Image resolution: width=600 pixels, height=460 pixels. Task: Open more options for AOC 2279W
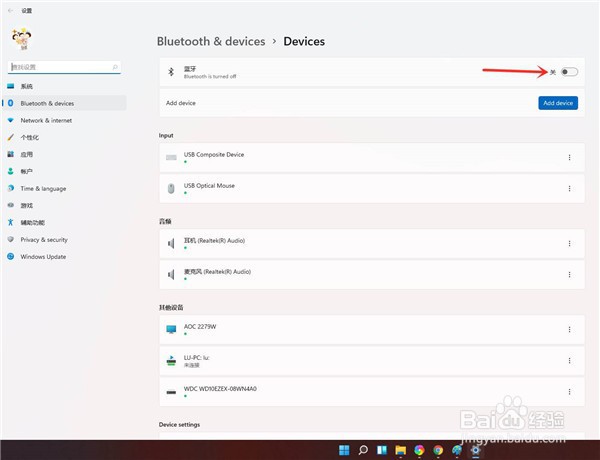569,330
